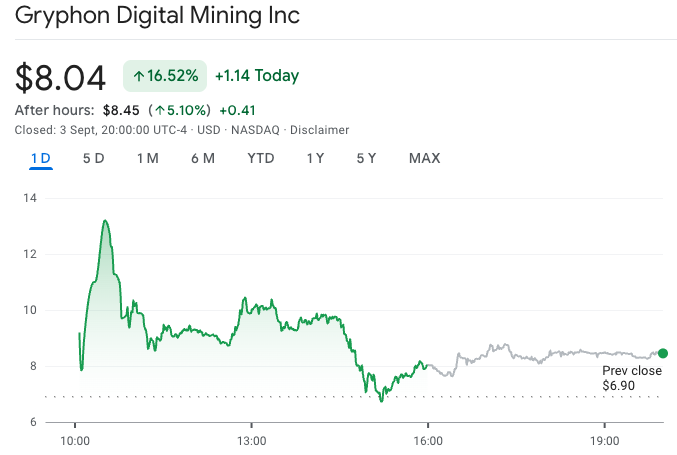Click the green end-point dot on the chart
The height and width of the screenshot is (455, 677).
click(x=663, y=353)
